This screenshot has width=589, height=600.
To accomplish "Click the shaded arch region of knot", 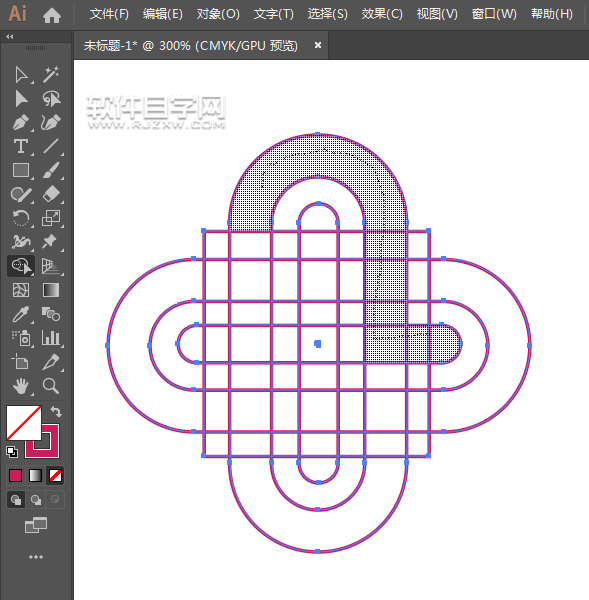I will click(x=318, y=156).
